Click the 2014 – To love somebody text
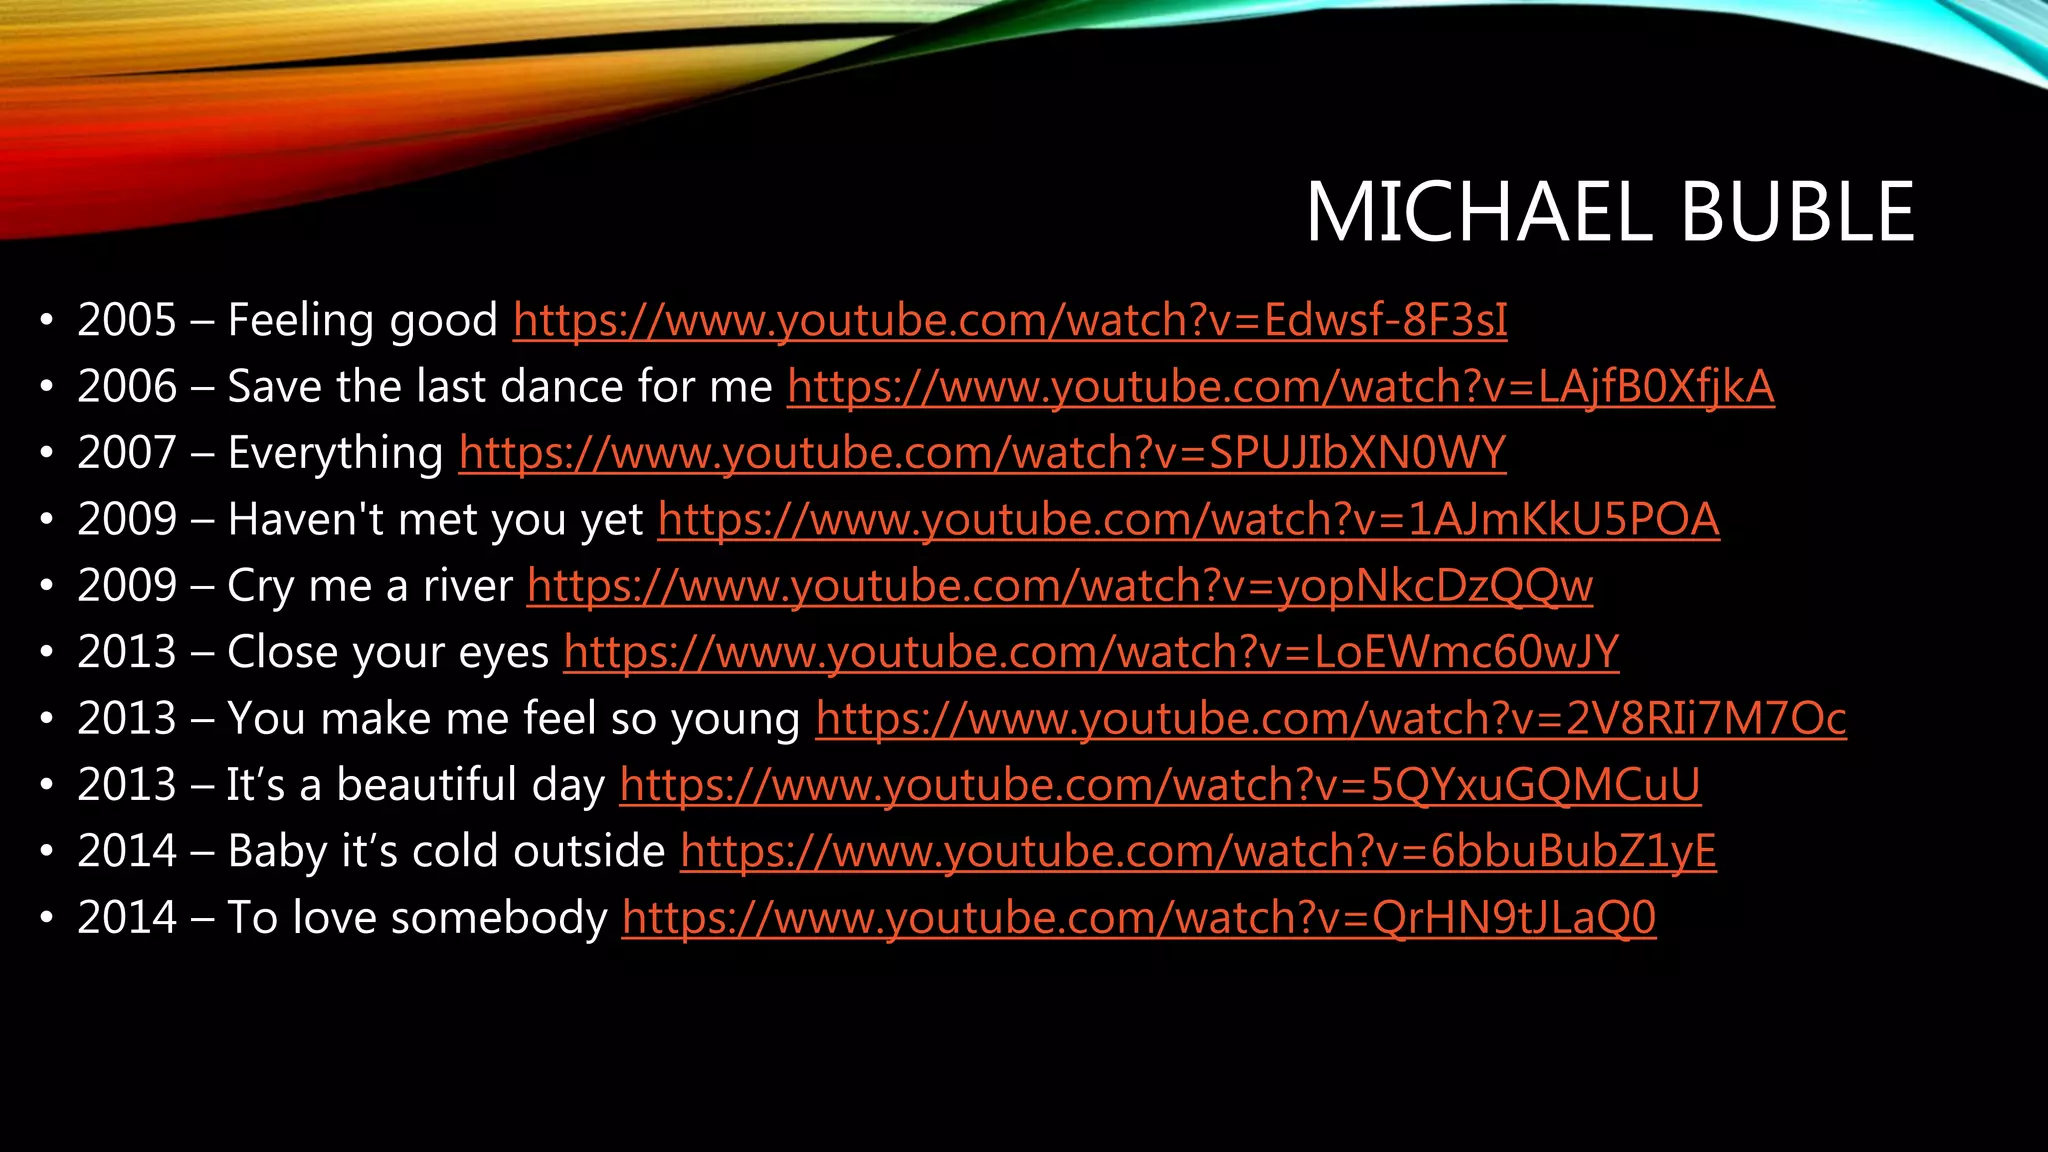 tap(342, 918)
